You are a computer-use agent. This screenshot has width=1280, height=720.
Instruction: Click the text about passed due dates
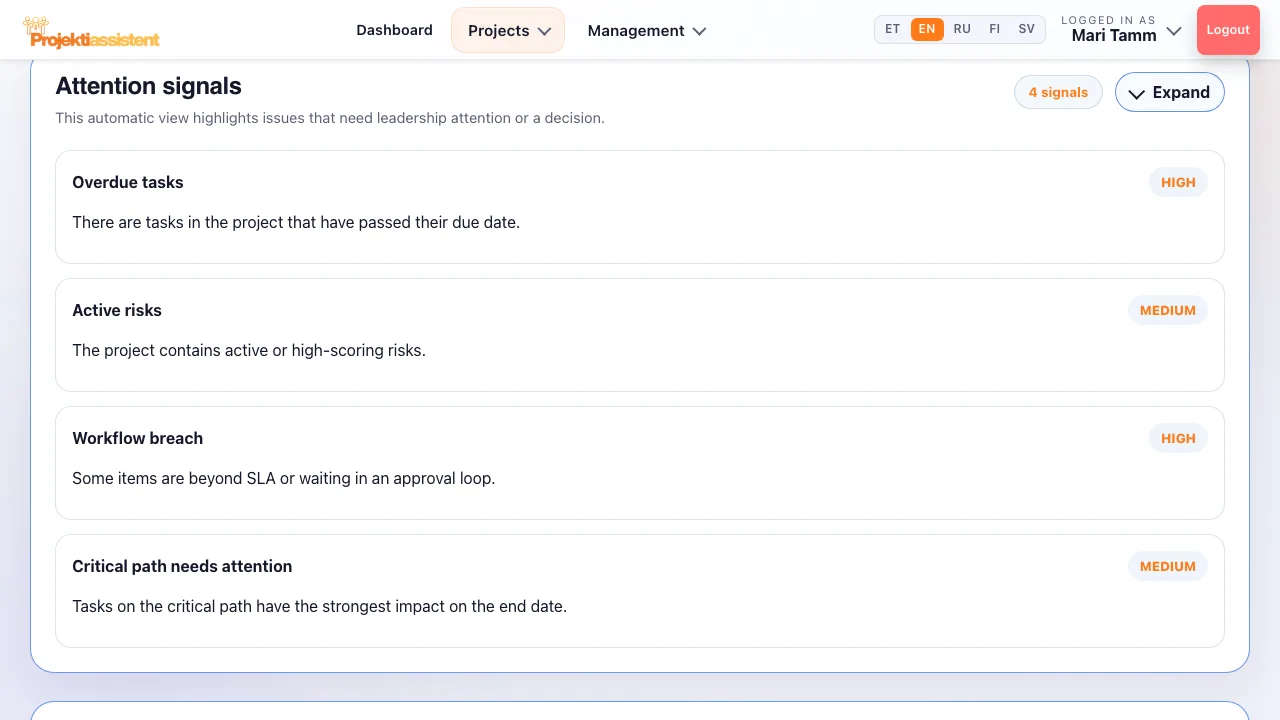296,222
